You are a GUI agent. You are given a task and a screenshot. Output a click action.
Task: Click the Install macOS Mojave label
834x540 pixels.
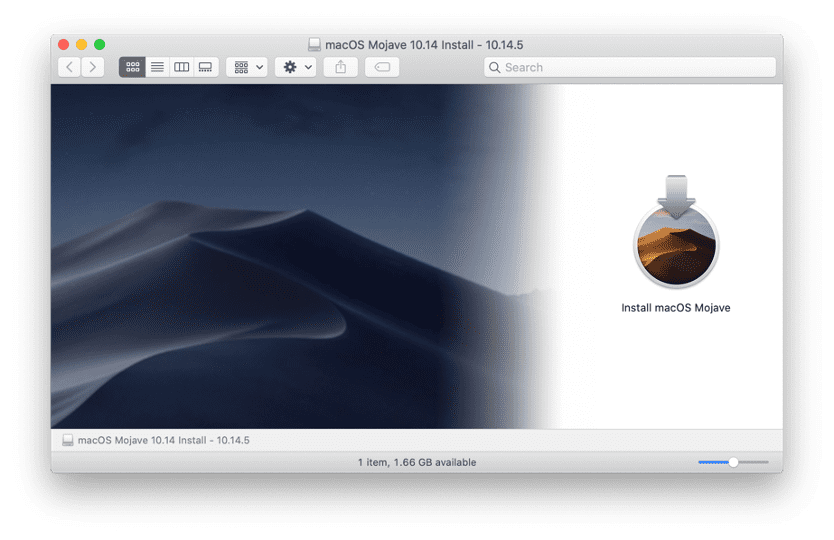(x=676, y=308)
